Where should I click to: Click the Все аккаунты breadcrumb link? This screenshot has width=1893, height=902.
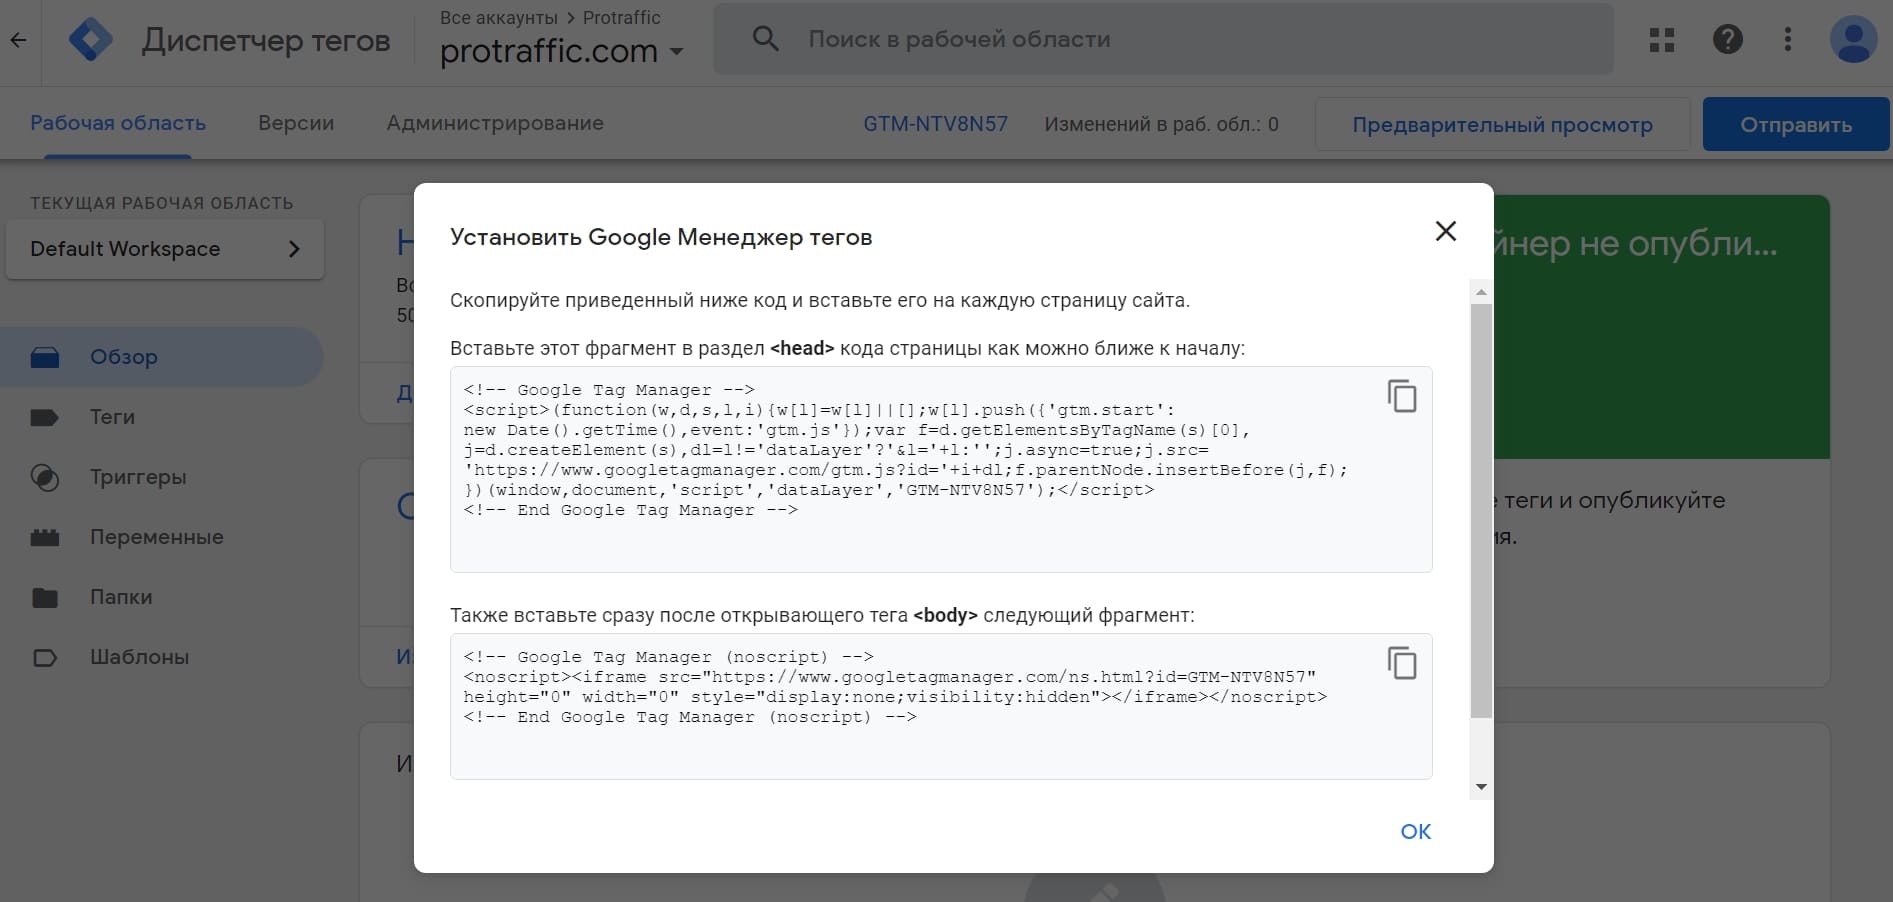tap(499, 18)
